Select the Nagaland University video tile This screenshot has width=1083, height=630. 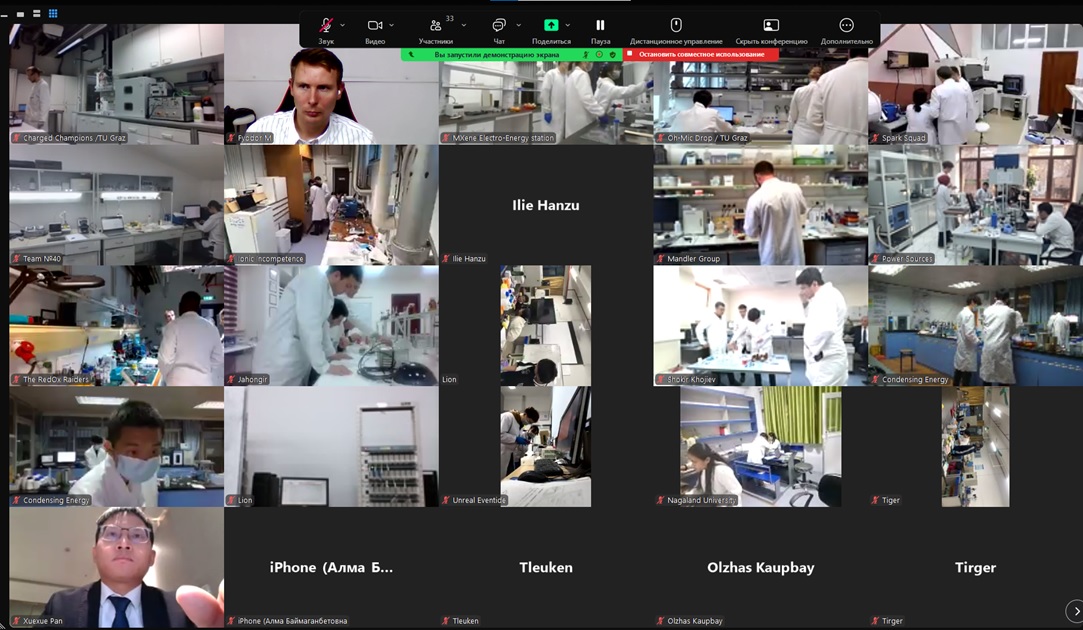[x=760, y=447]
